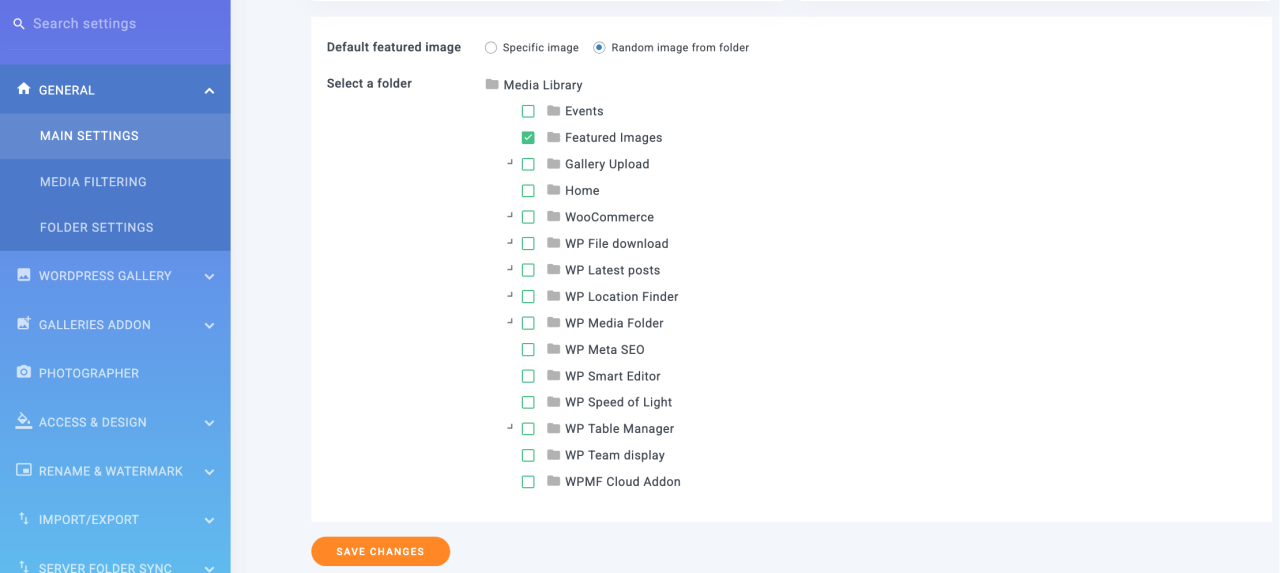Open the Folder Settings submenu item

point(97,228)
